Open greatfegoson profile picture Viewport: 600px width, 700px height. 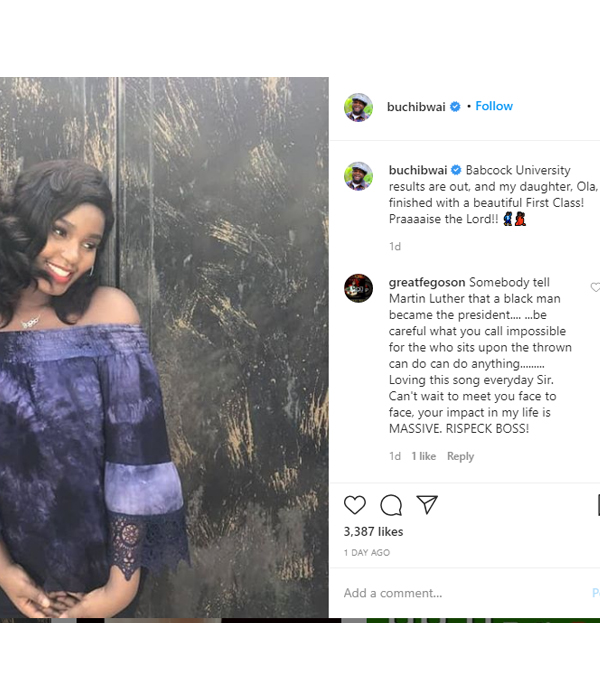tap(358, 288)
